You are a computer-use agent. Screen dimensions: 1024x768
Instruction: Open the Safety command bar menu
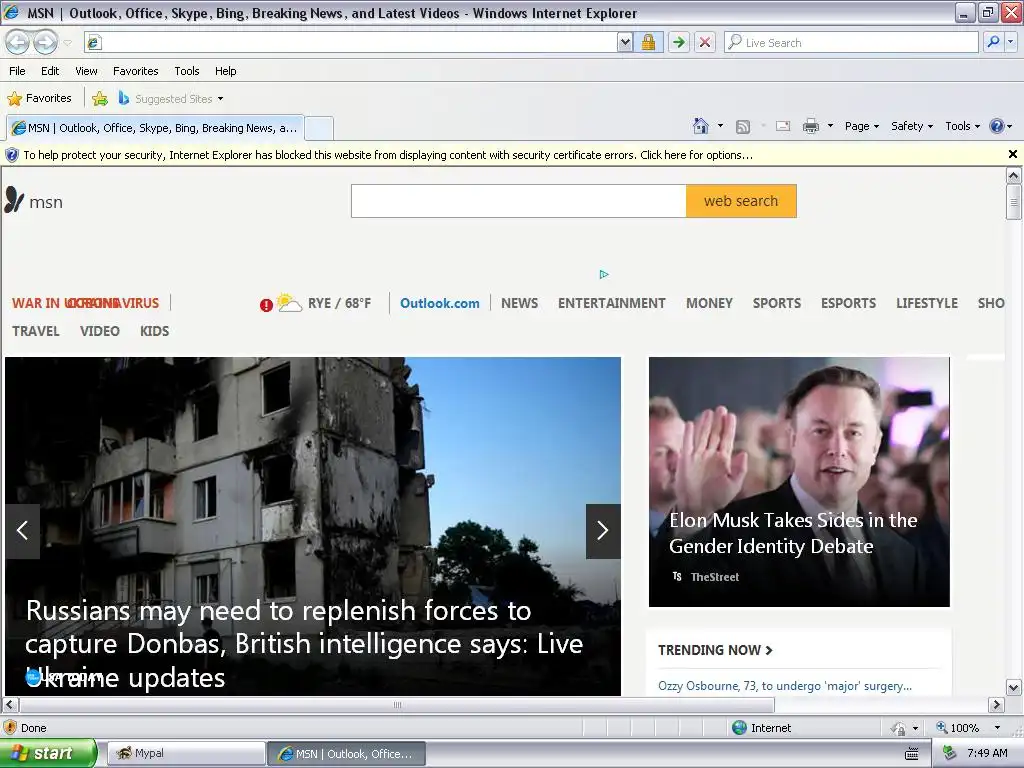click(912, 126)
